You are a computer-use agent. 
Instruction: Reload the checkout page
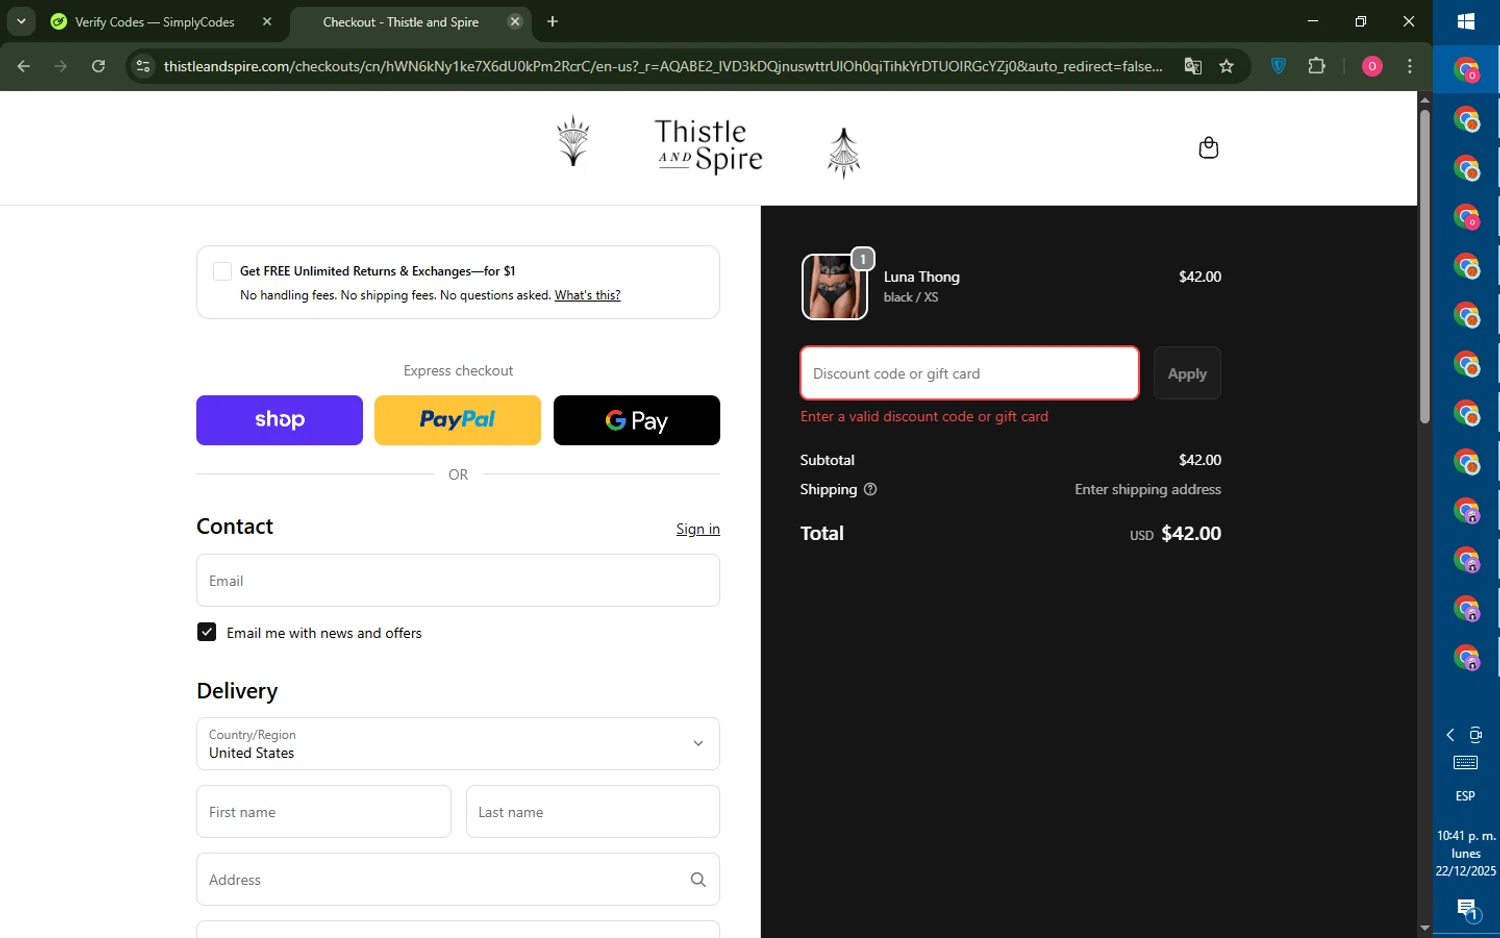click(x=98, y=66)
